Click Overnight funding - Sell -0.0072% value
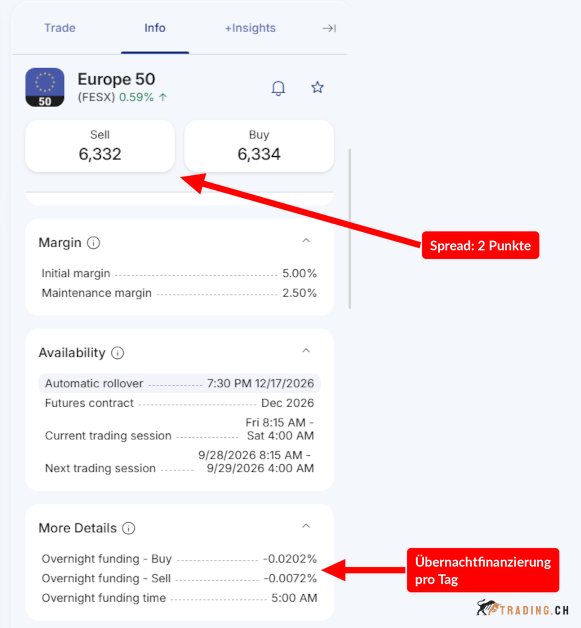 (x=290, y=579)
